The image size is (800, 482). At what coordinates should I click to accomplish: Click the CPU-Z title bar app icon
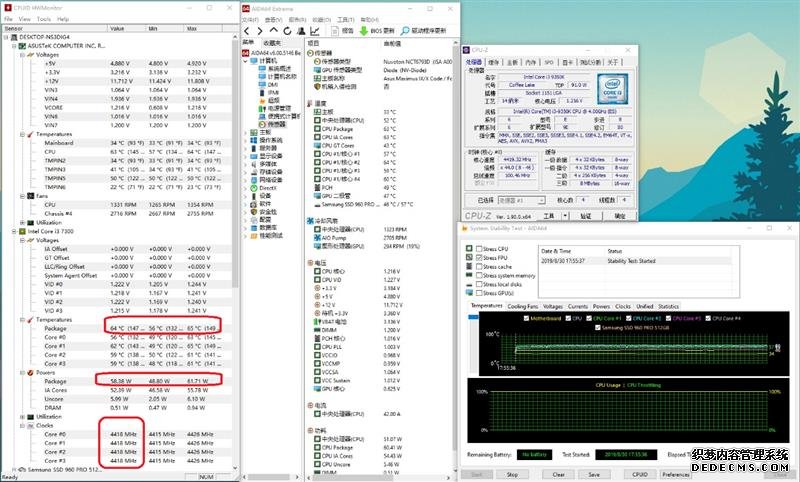point(466,49)
